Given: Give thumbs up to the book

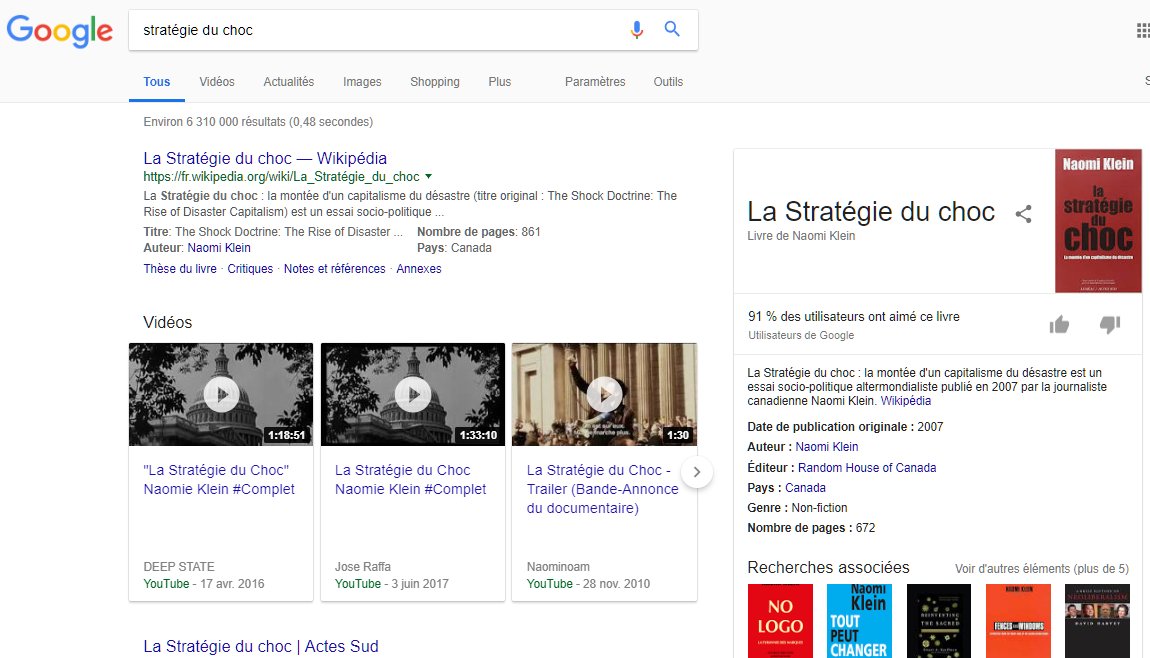Looking at the screenshot, I should pos(1059,324).
